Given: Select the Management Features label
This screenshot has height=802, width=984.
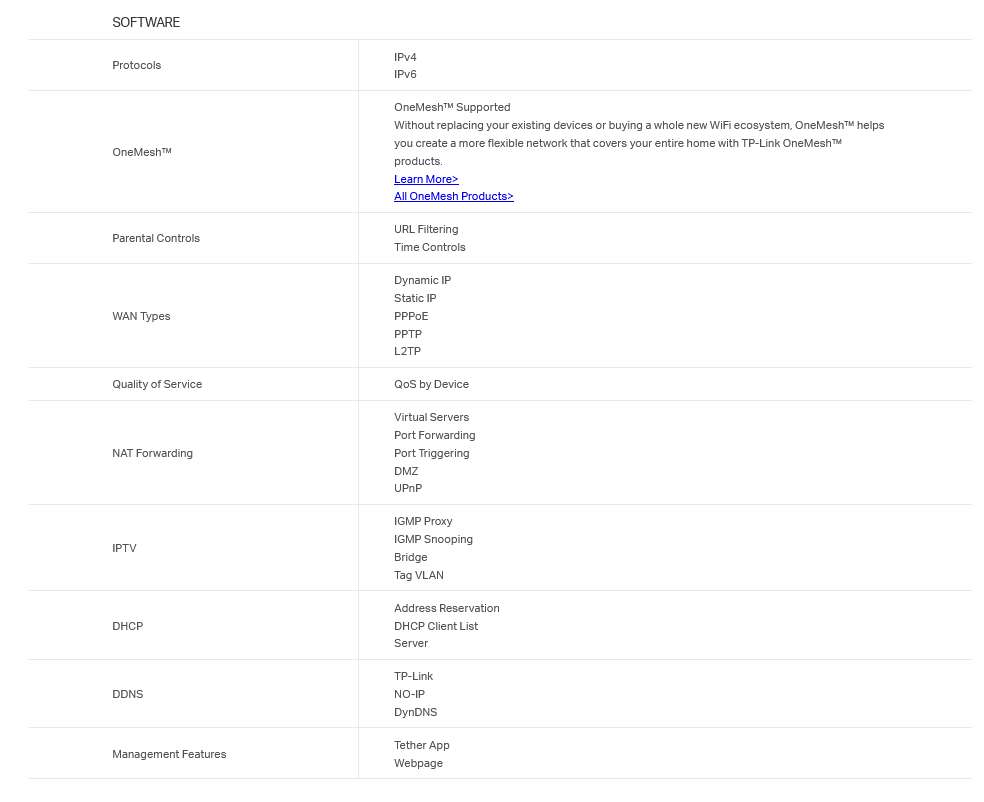Looking at the screenshot, I should click(x=169, y=754).
